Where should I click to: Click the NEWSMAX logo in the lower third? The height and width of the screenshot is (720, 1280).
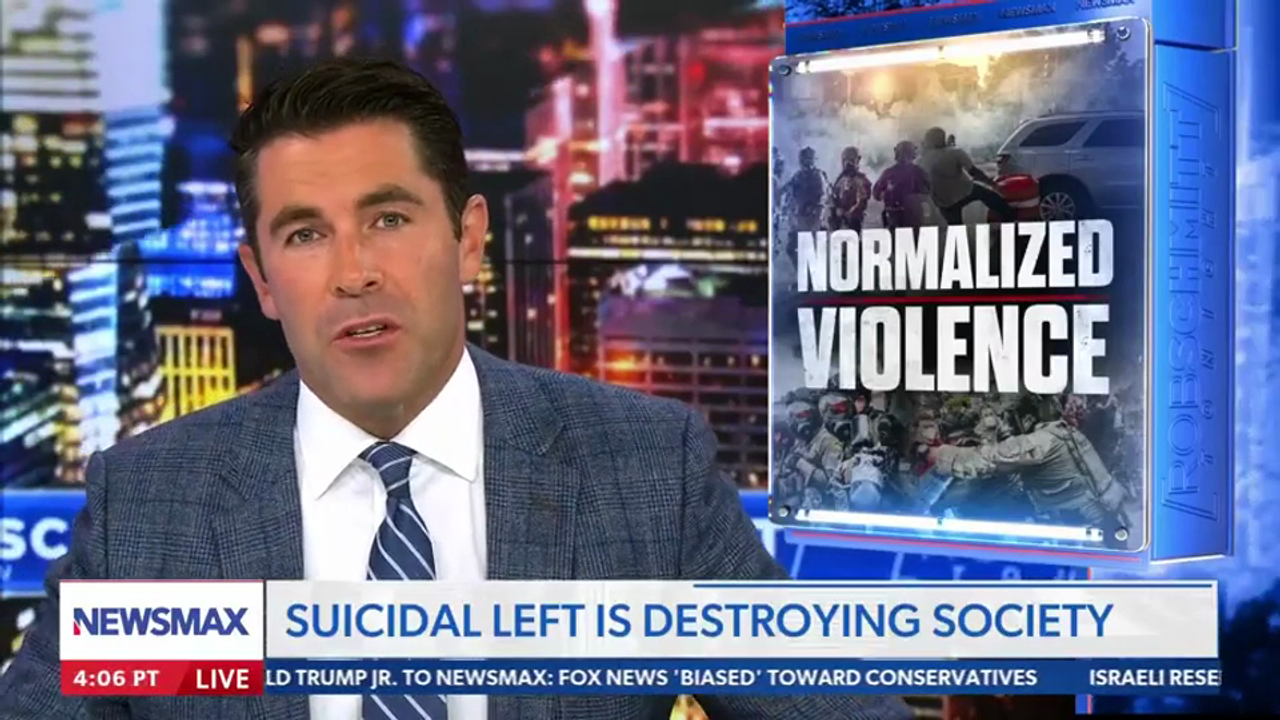(x=161, y=621)
